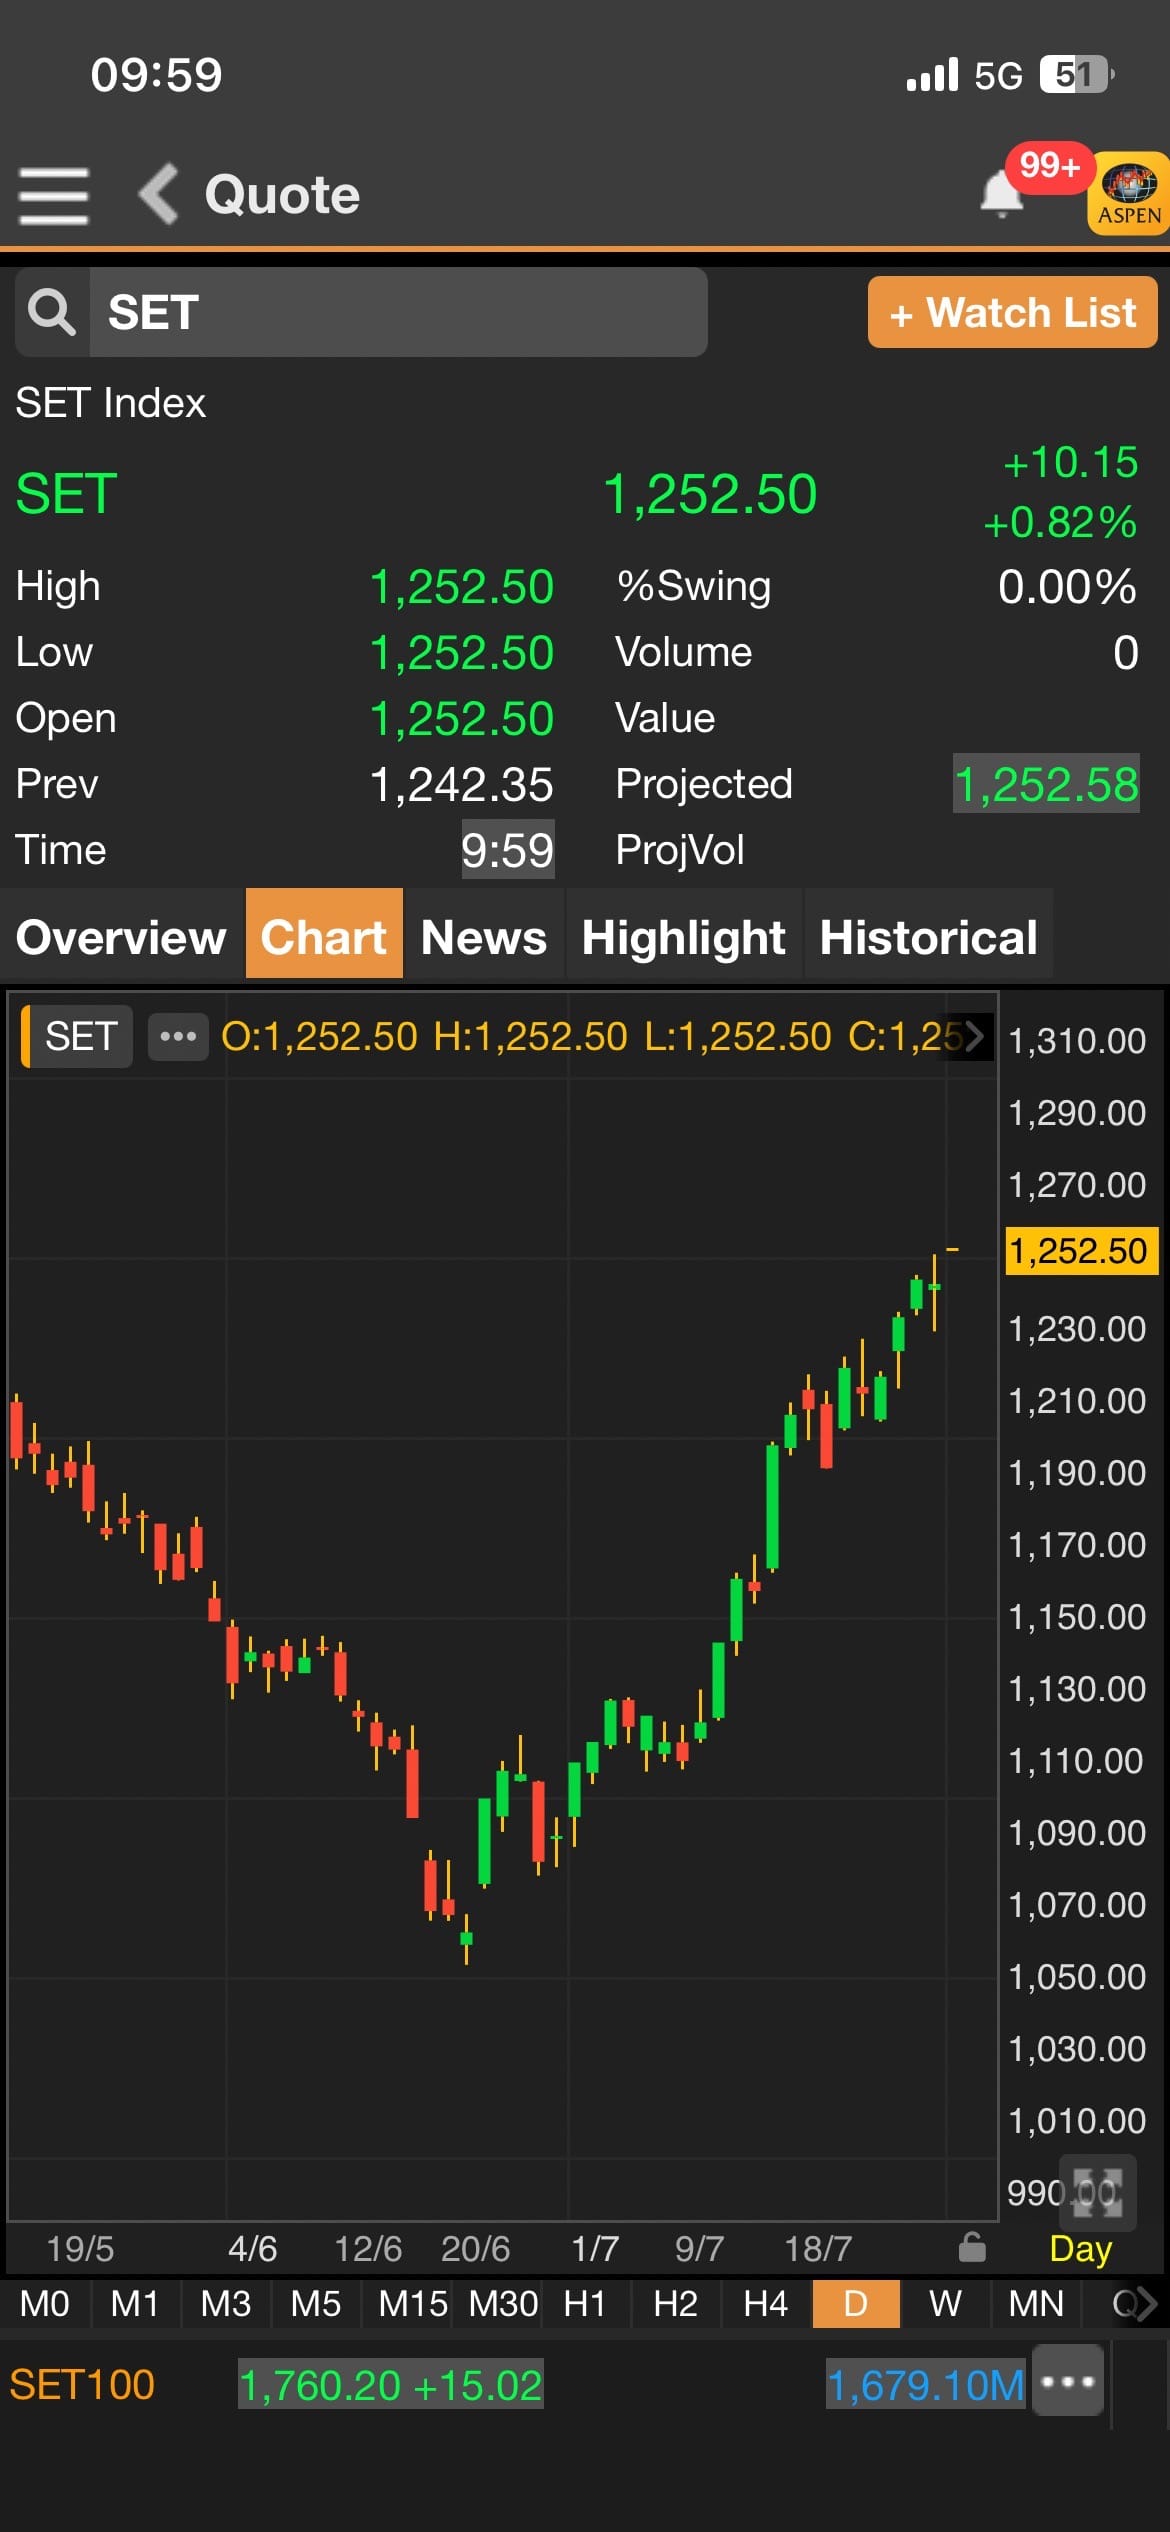Tap the cellular signal bars

tap(932, 75)
